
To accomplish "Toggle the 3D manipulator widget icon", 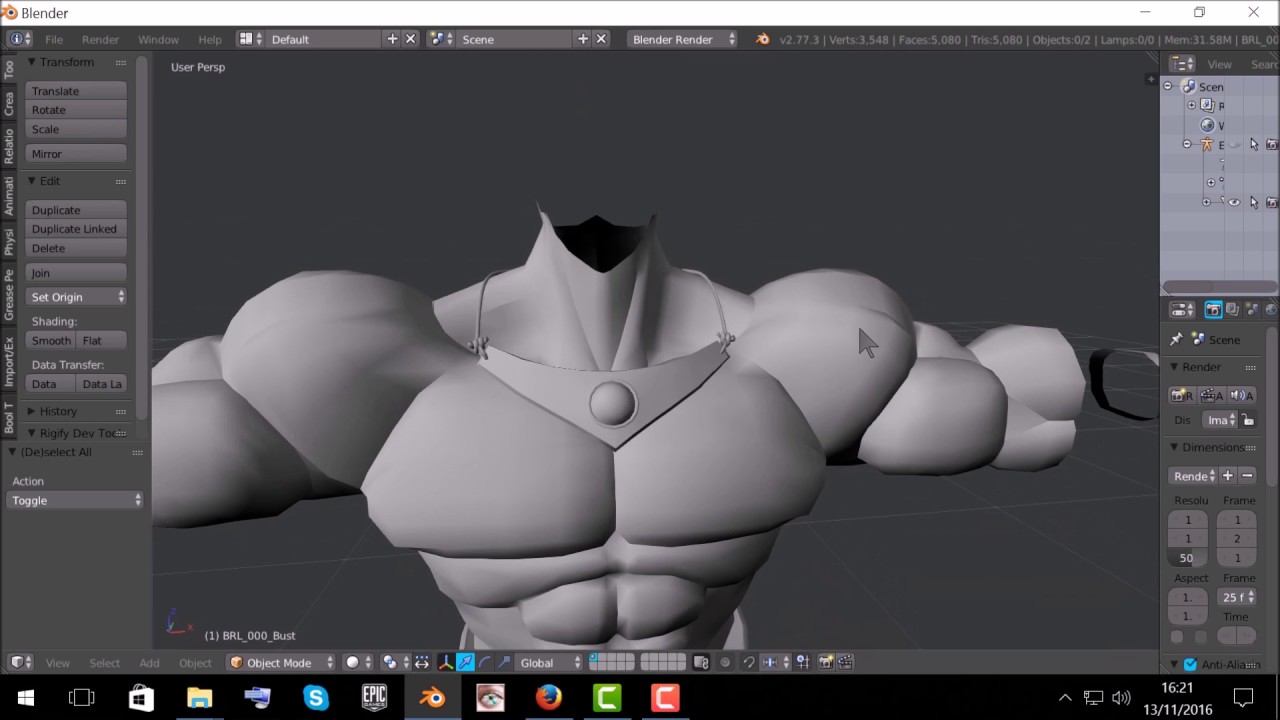I will (446, 662).
